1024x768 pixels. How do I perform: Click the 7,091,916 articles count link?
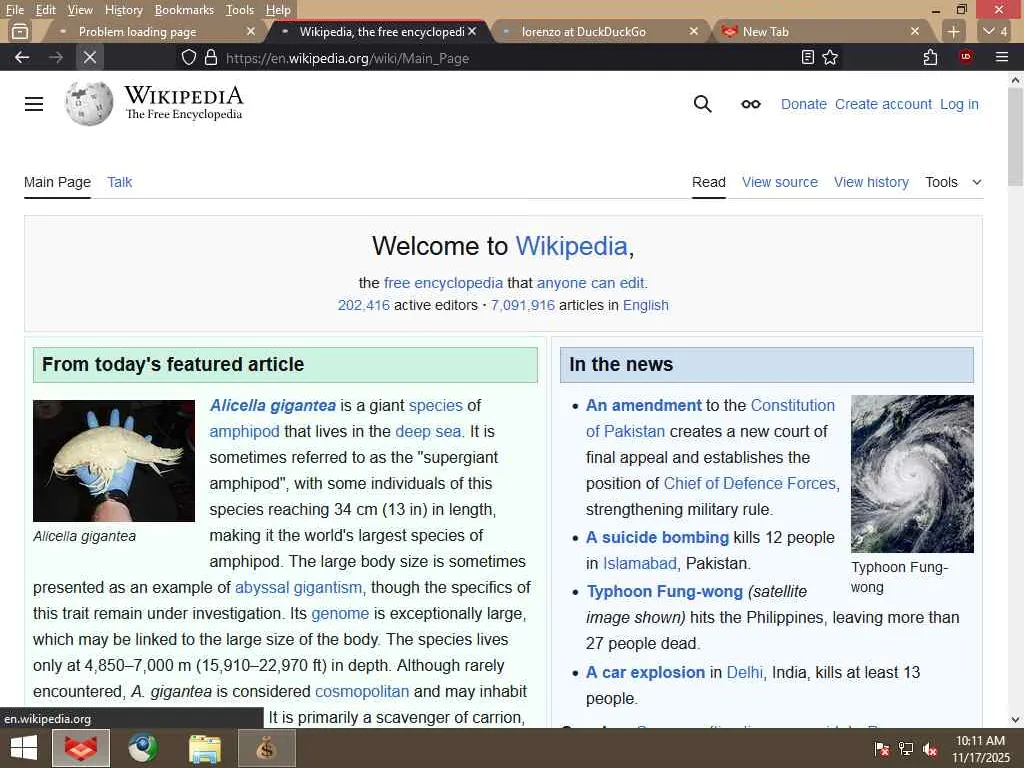(522, 305)
